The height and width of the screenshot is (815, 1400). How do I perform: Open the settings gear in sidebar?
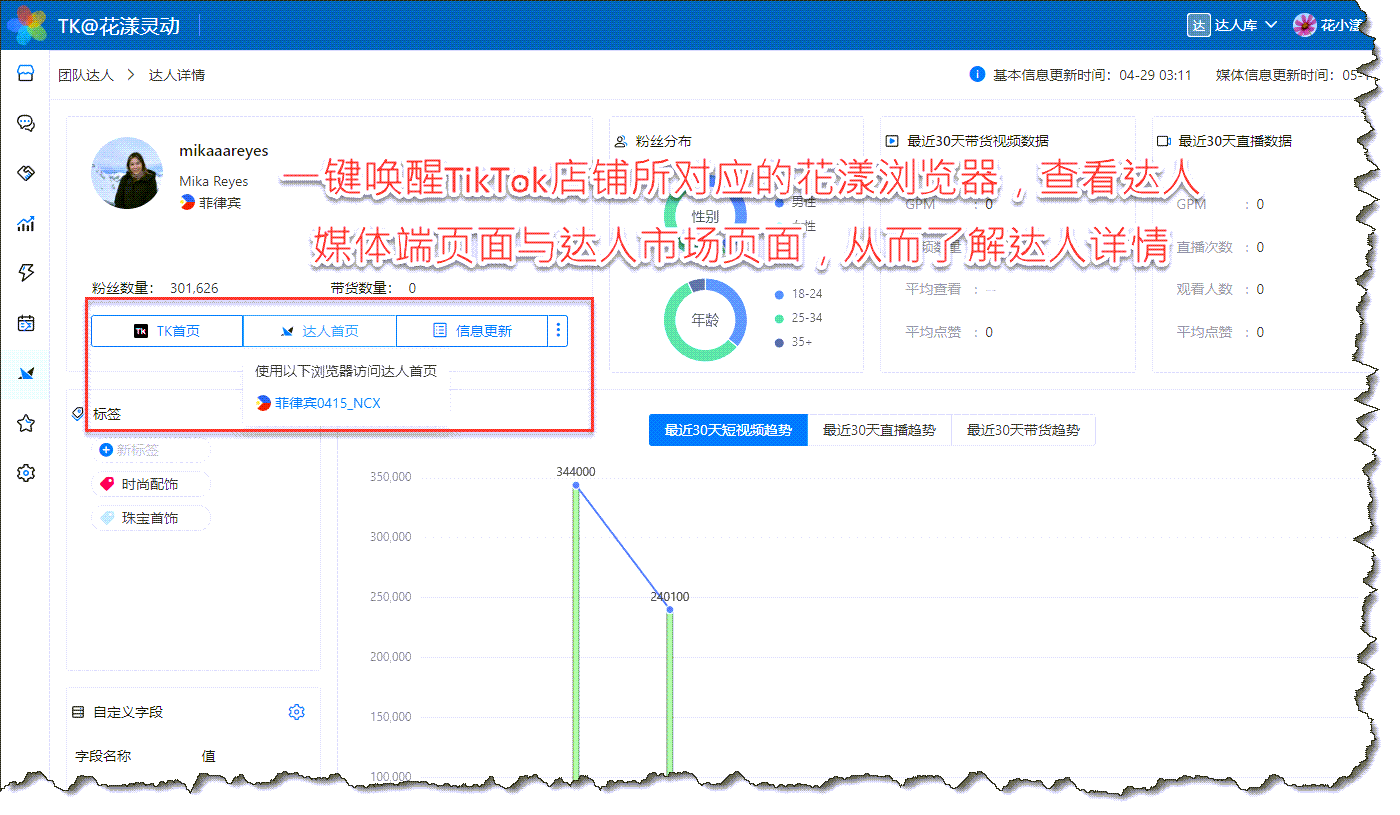pyautogui.click(x=26, y=473)
